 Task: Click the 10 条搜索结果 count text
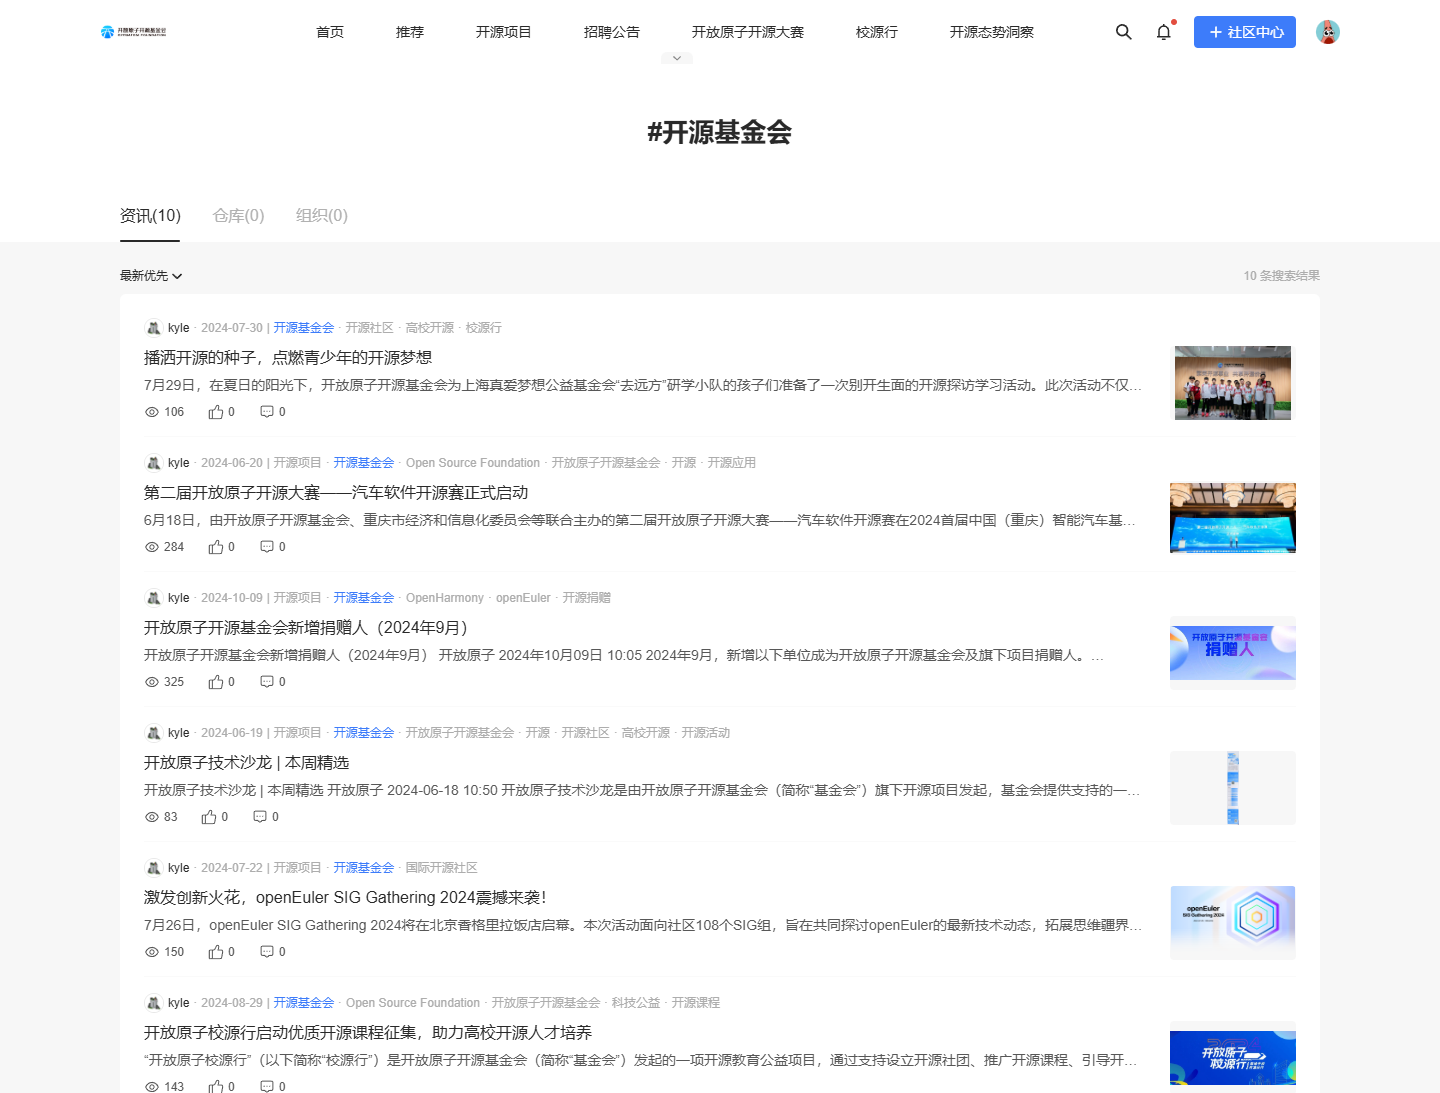point(1282,276)
